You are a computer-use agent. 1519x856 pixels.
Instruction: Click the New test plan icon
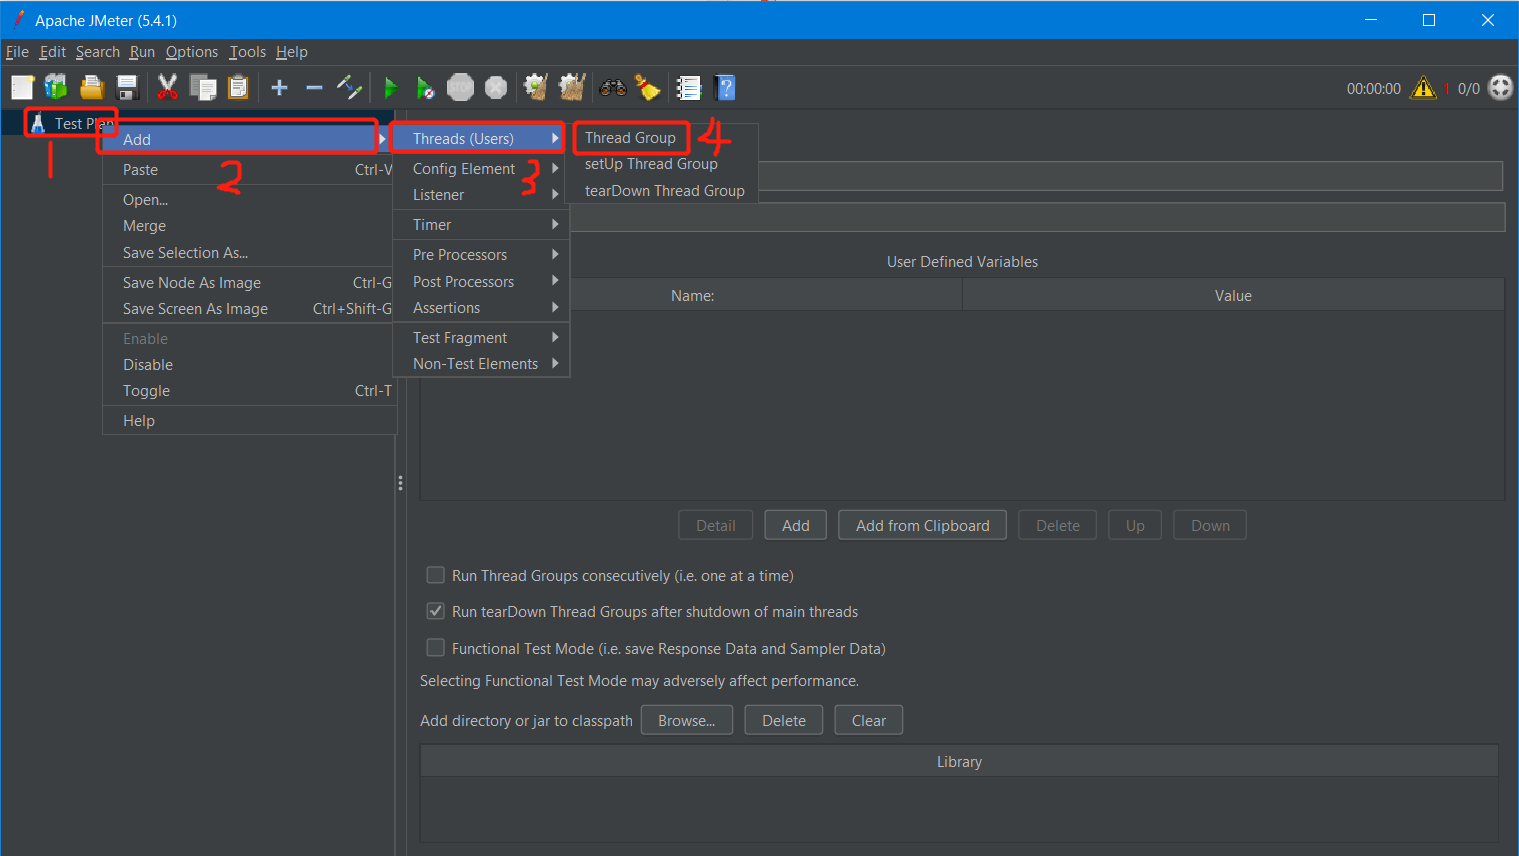(x=23, y=88)
